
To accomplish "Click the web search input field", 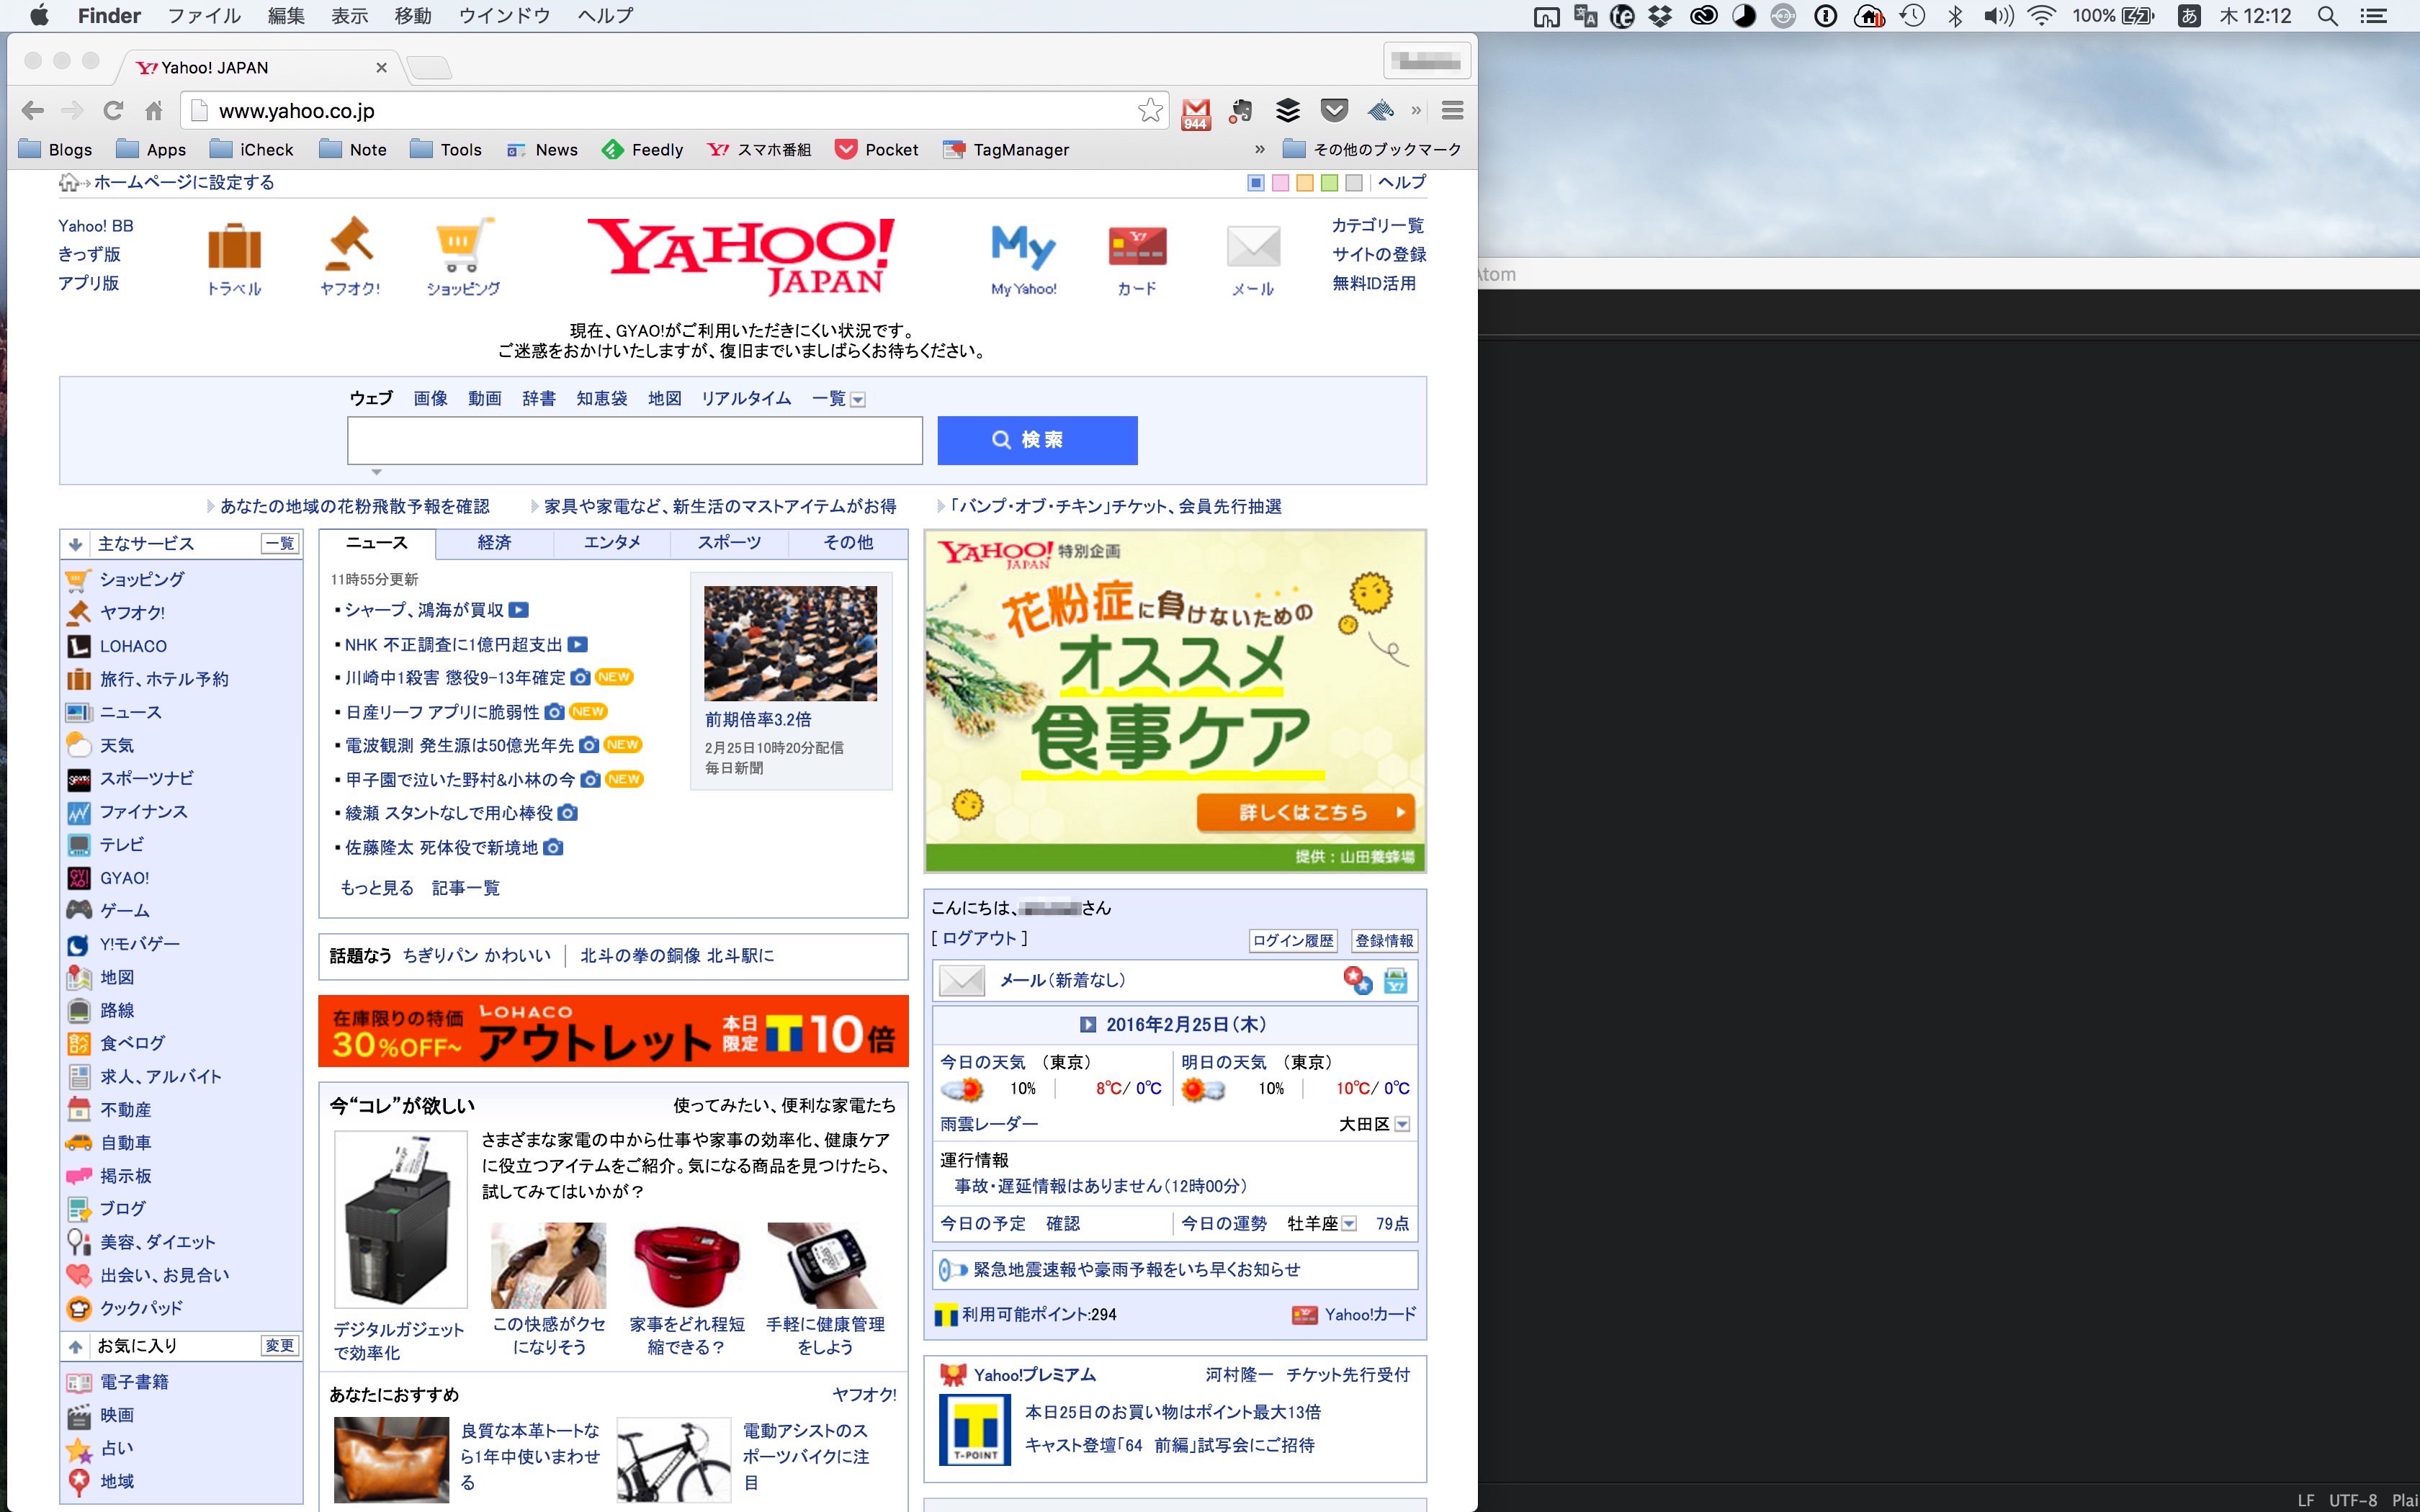I will (x=635, y=441).
